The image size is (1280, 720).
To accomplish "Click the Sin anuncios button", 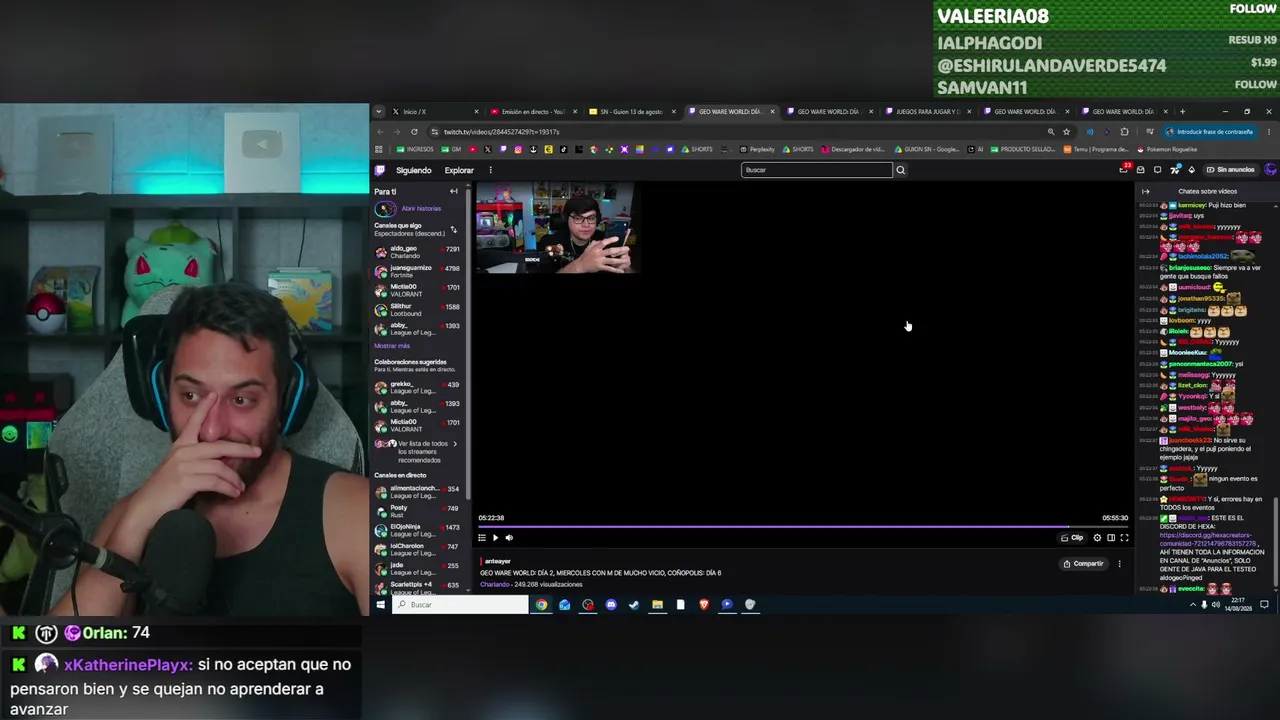I will 1230,170.
